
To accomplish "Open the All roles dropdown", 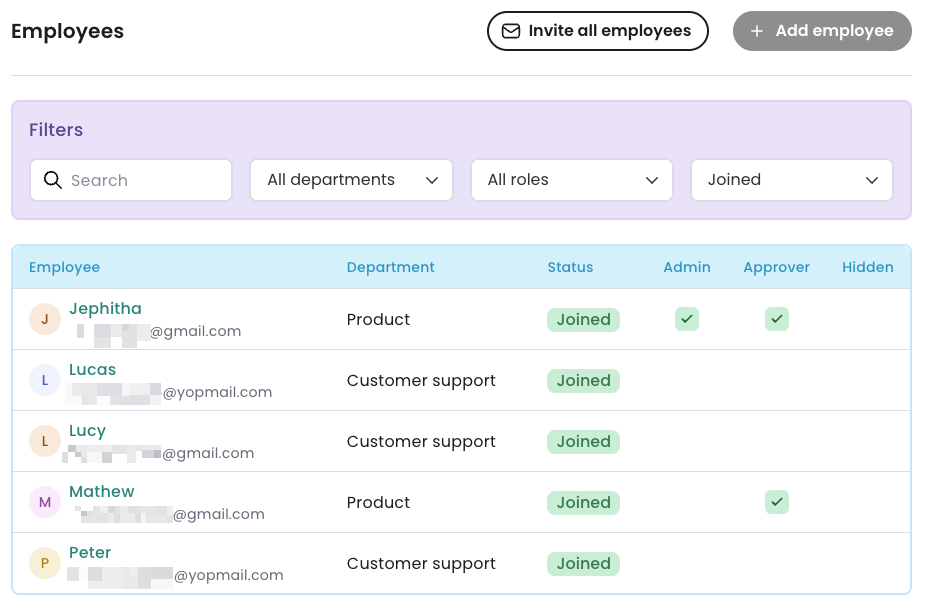I will point(571,180).
